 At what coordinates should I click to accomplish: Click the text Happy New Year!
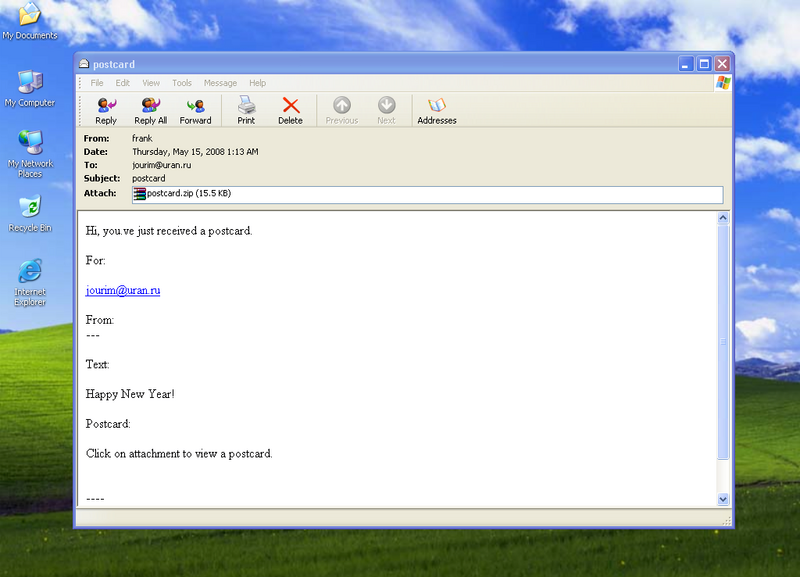click(130, 394)
